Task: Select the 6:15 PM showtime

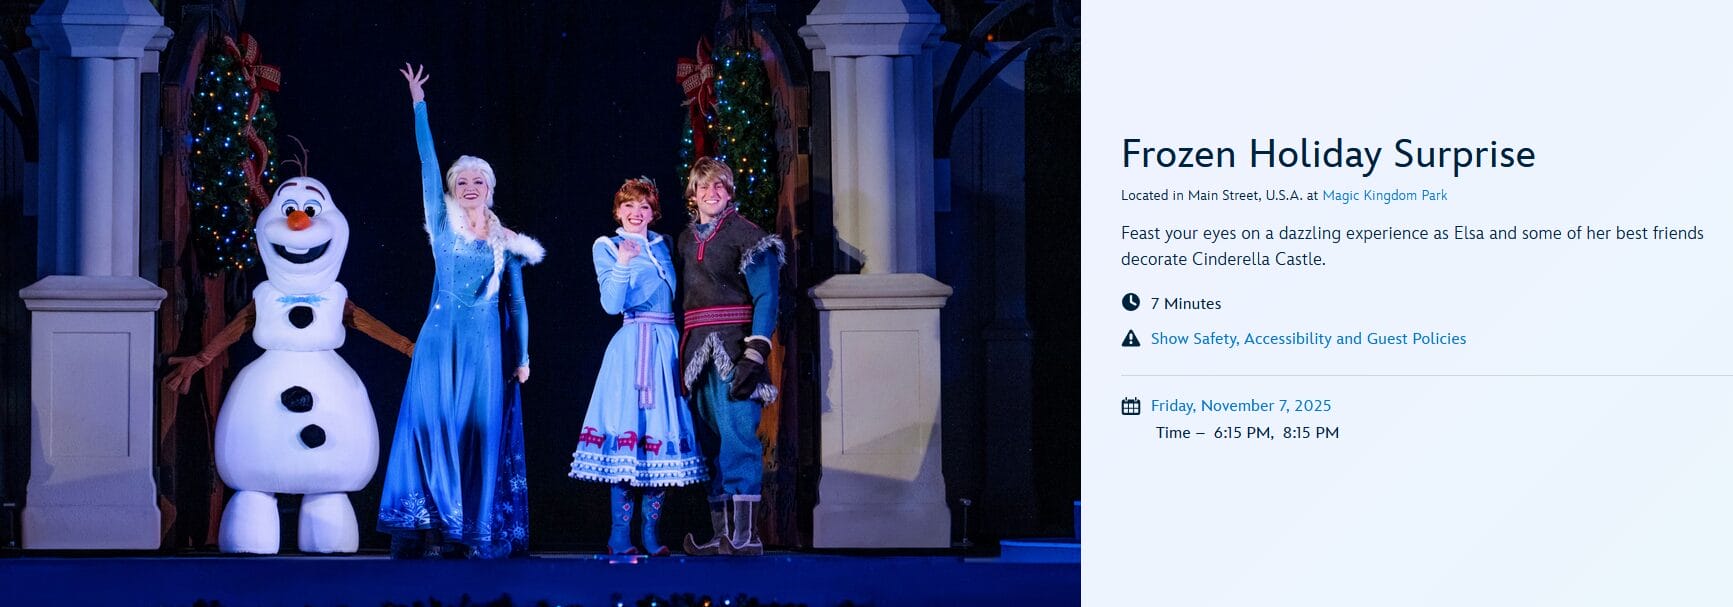Action: (x=1242, y=433)
